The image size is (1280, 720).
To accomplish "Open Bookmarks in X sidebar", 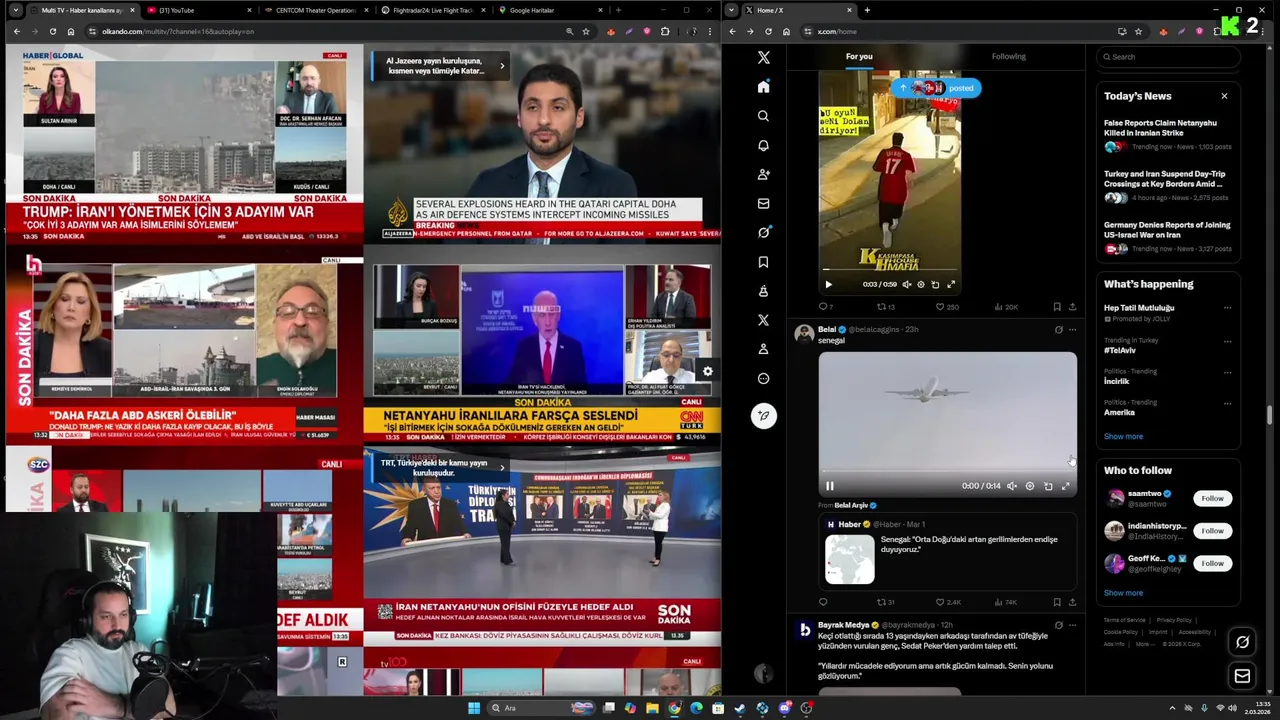I will pyautogui.click(x=763, y=262).
